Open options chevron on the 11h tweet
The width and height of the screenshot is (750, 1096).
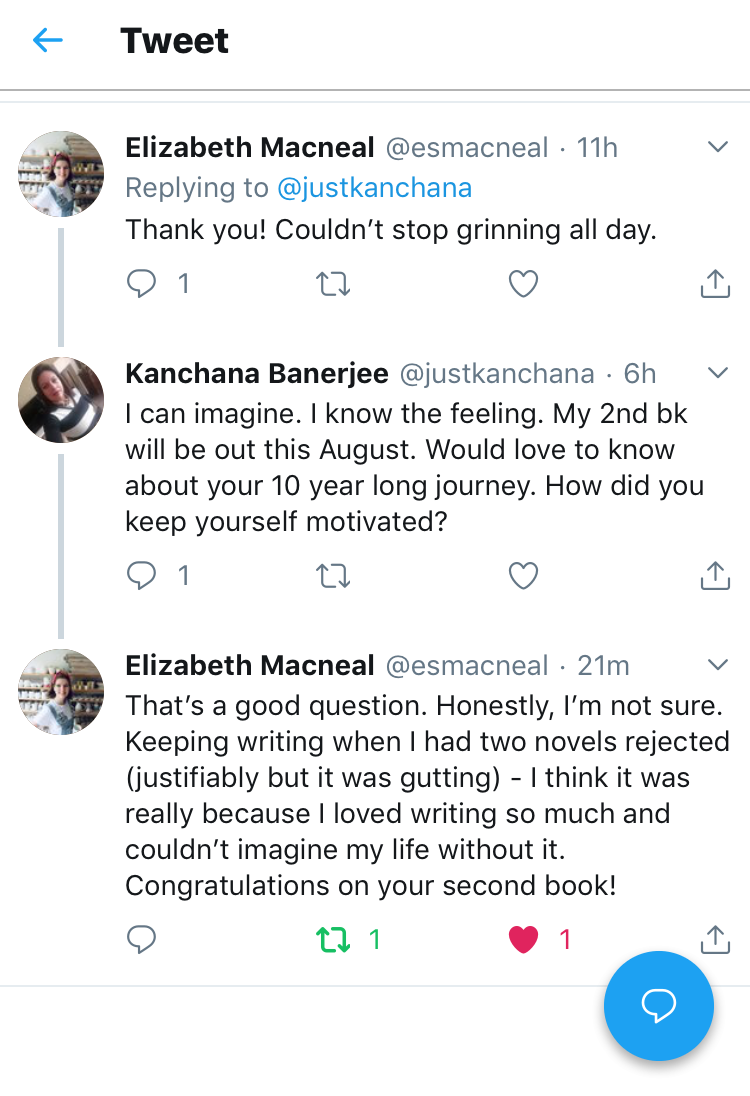click(717, 148)
